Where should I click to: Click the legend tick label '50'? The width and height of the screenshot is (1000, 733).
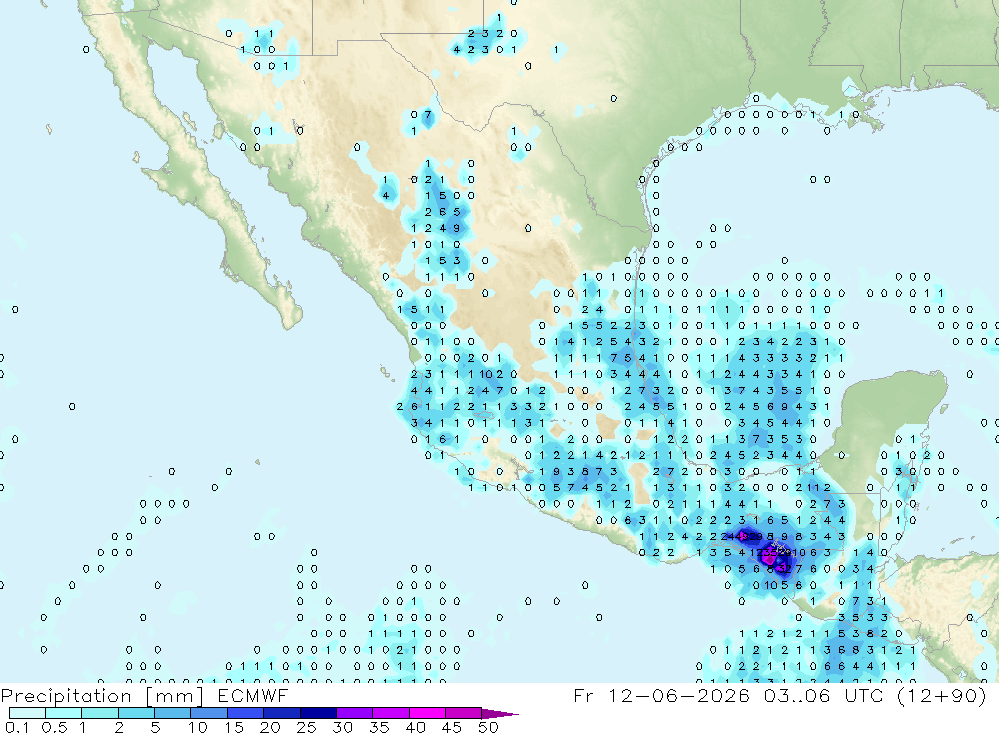[489, 727]
